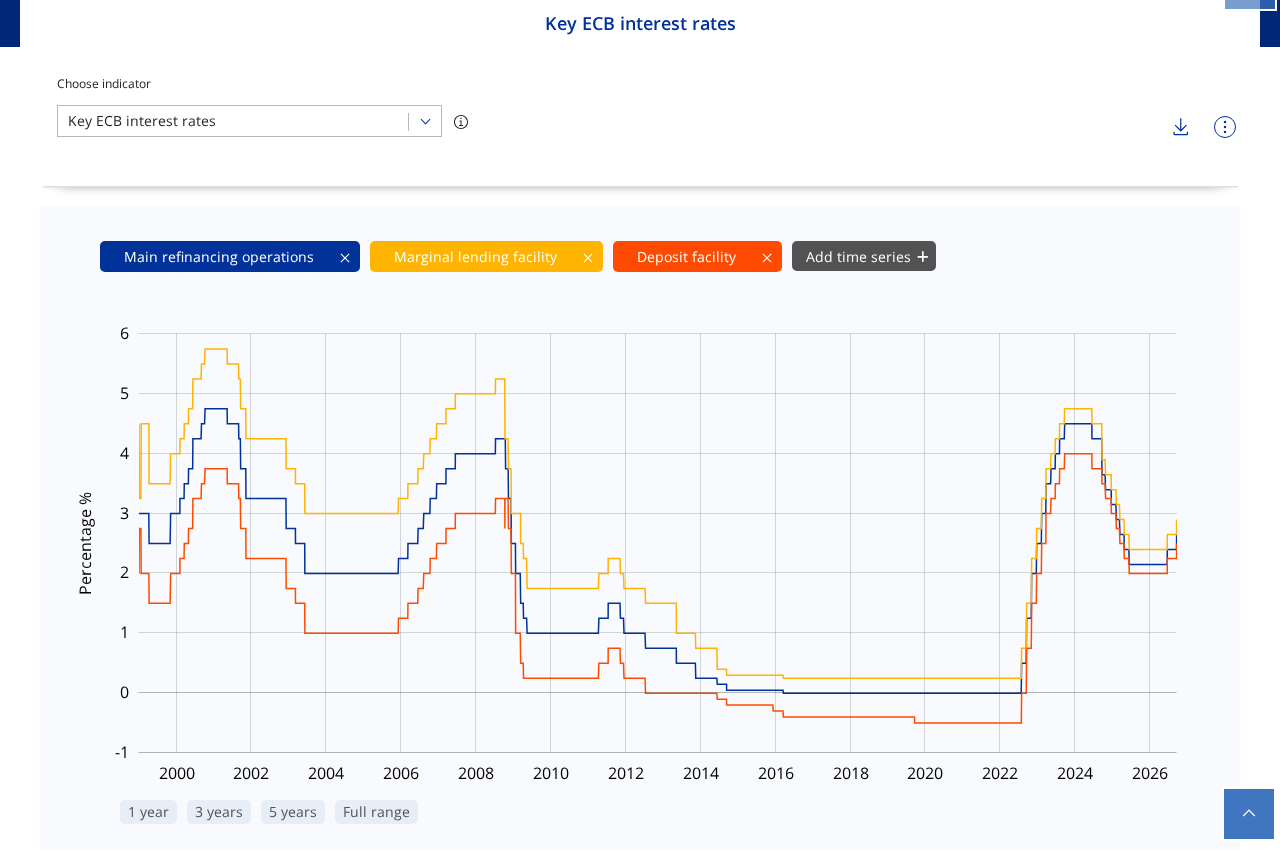Show the Full range of data
1280x850 pixels.
[x=376, y=812]
